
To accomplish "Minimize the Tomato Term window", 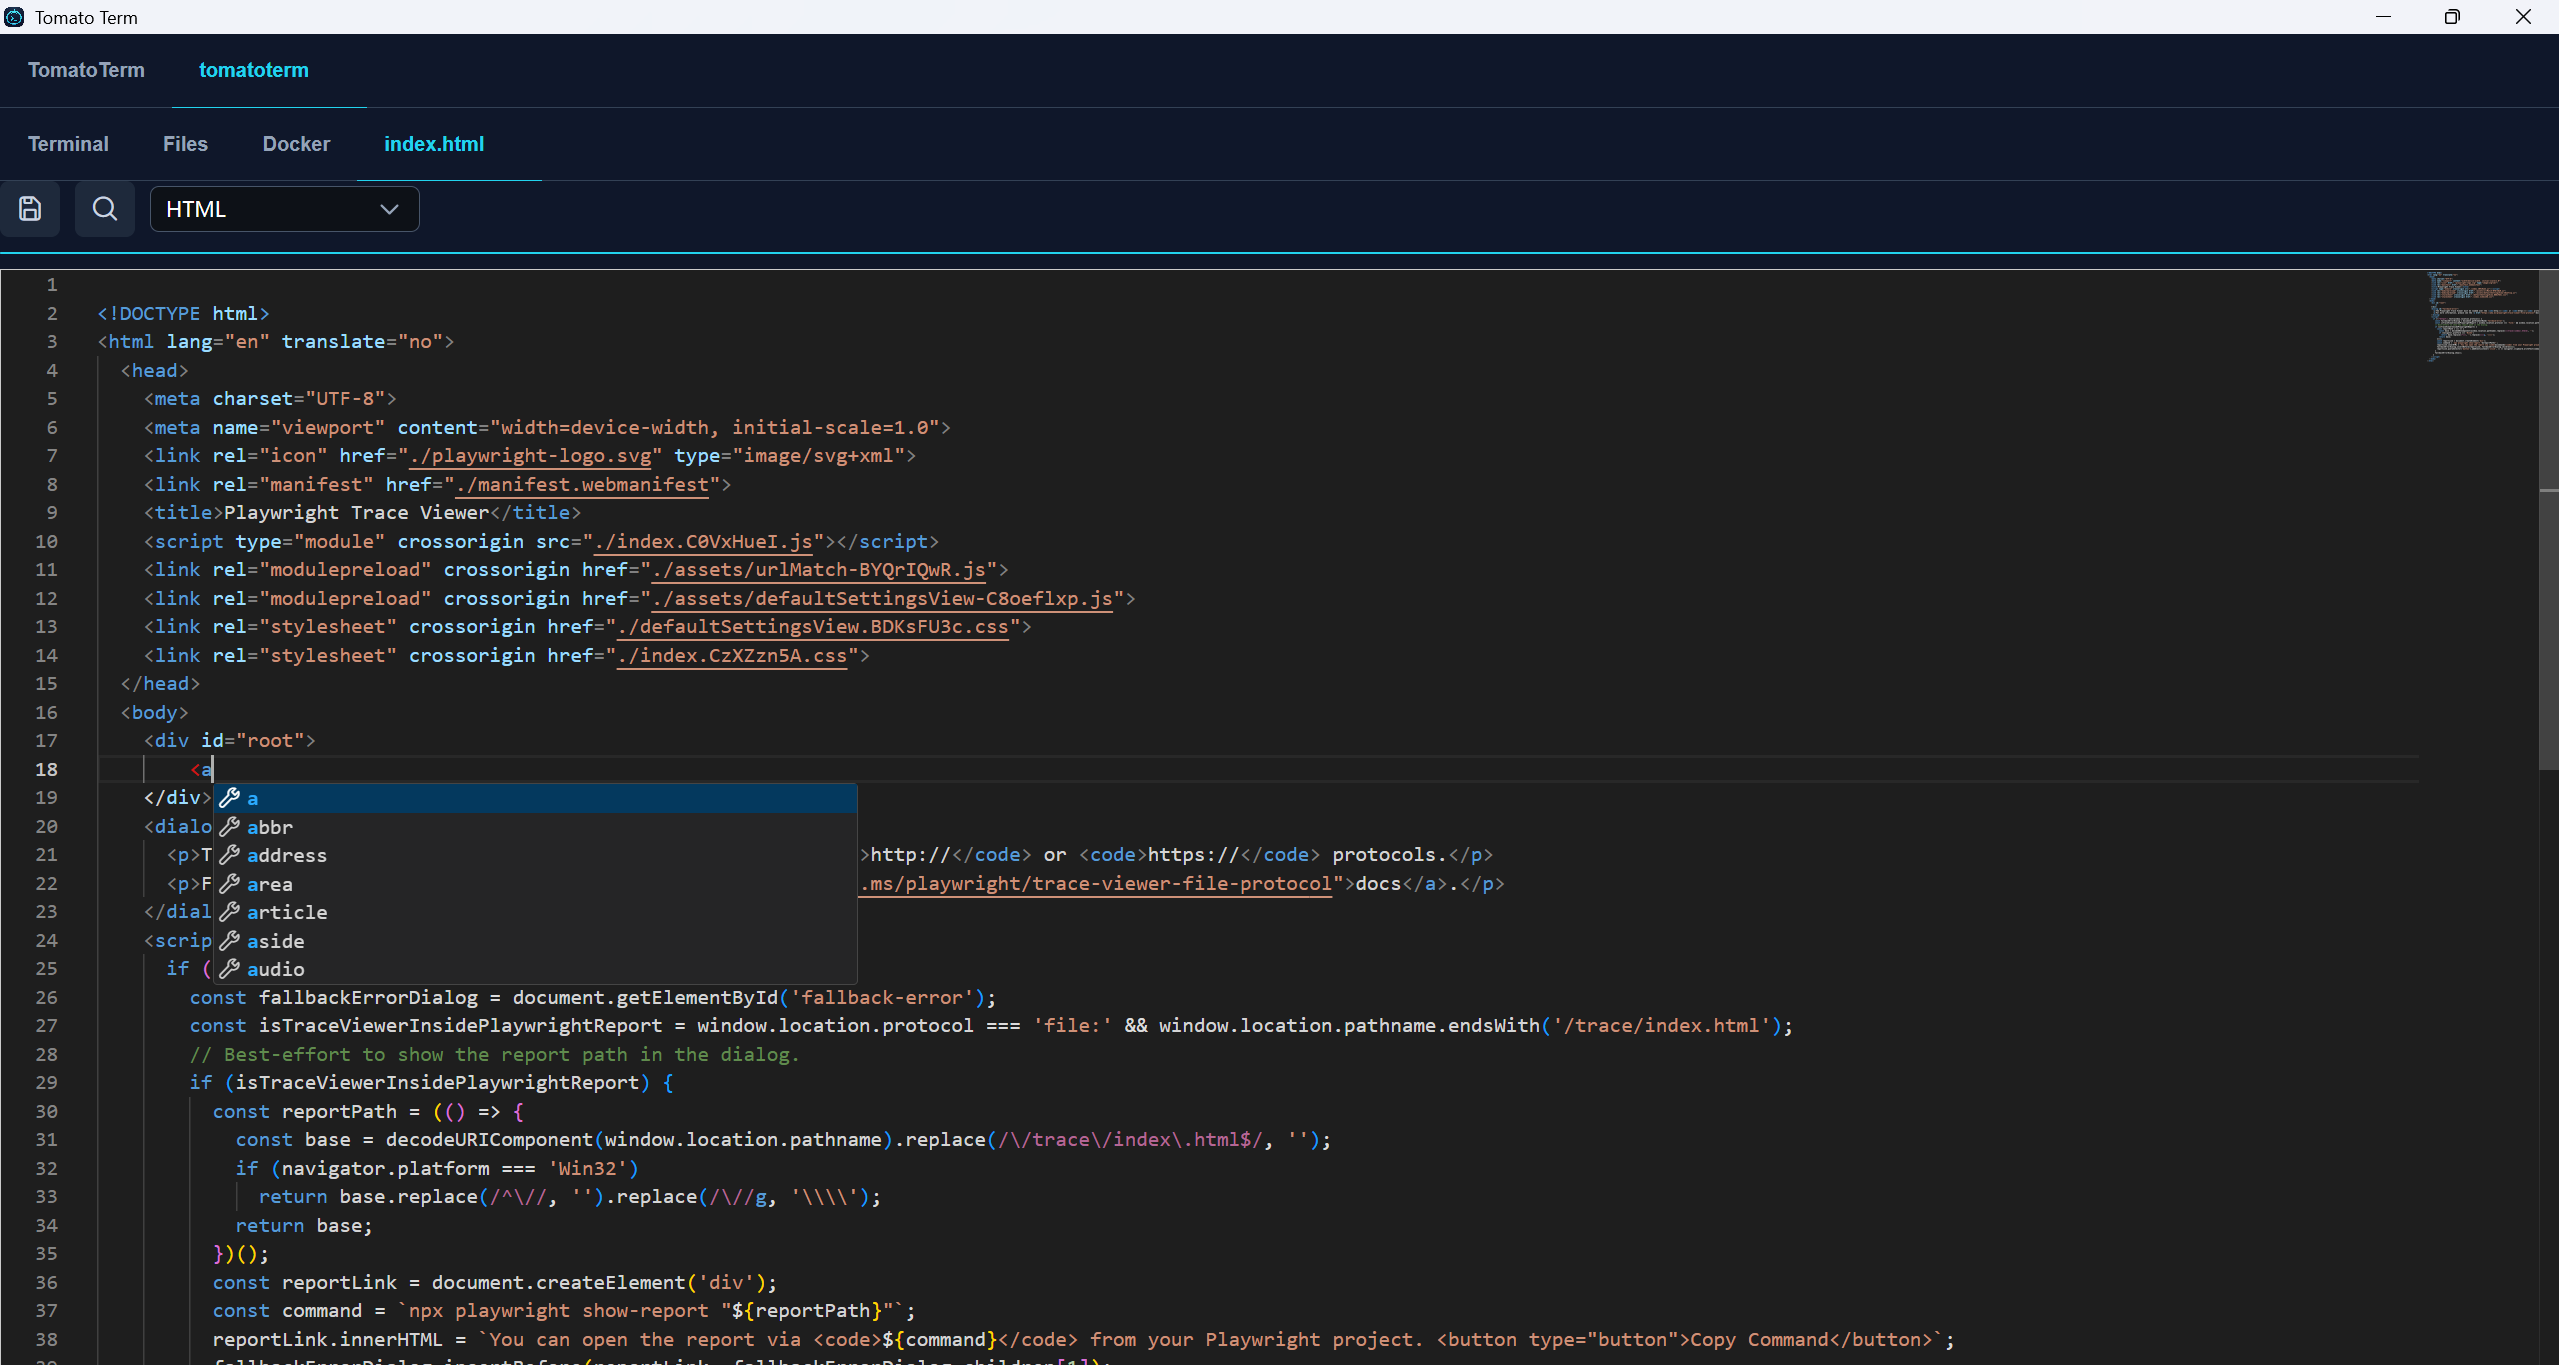I will pyautogui.click(x=2383, y=17).
